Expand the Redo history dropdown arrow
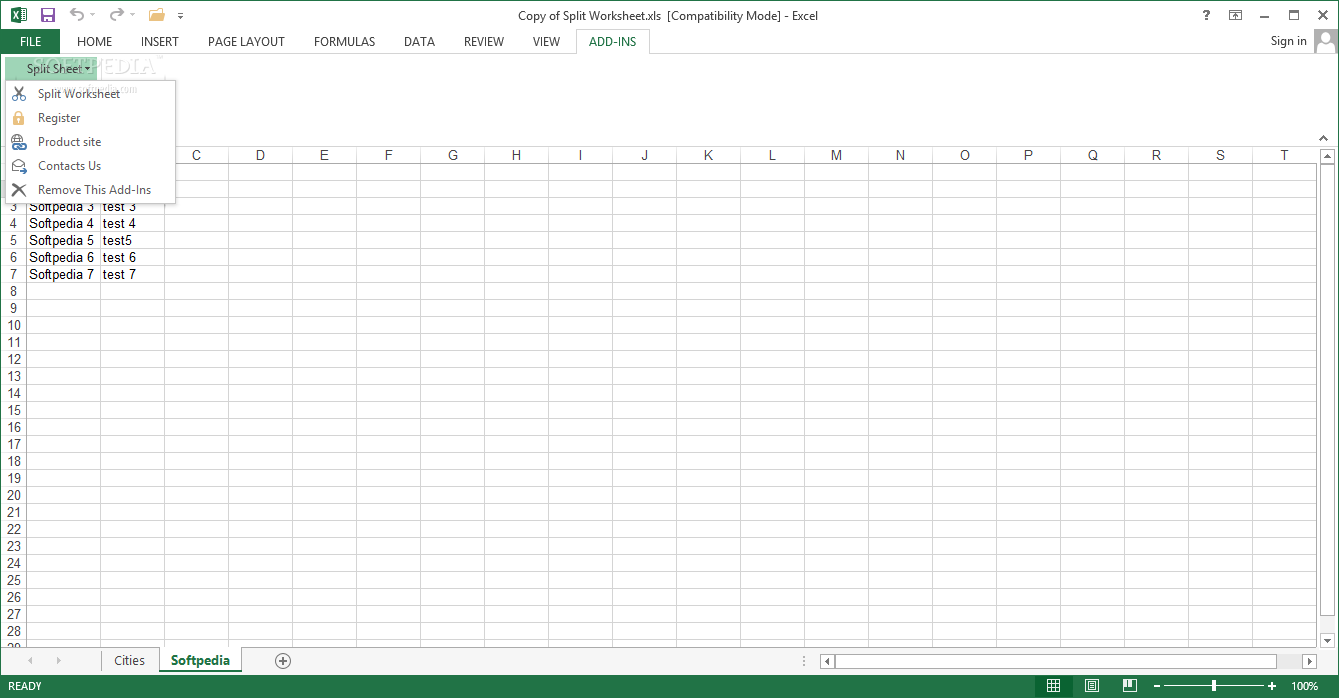The width and height of the screenshot is (1339, 698). (132, 15)
